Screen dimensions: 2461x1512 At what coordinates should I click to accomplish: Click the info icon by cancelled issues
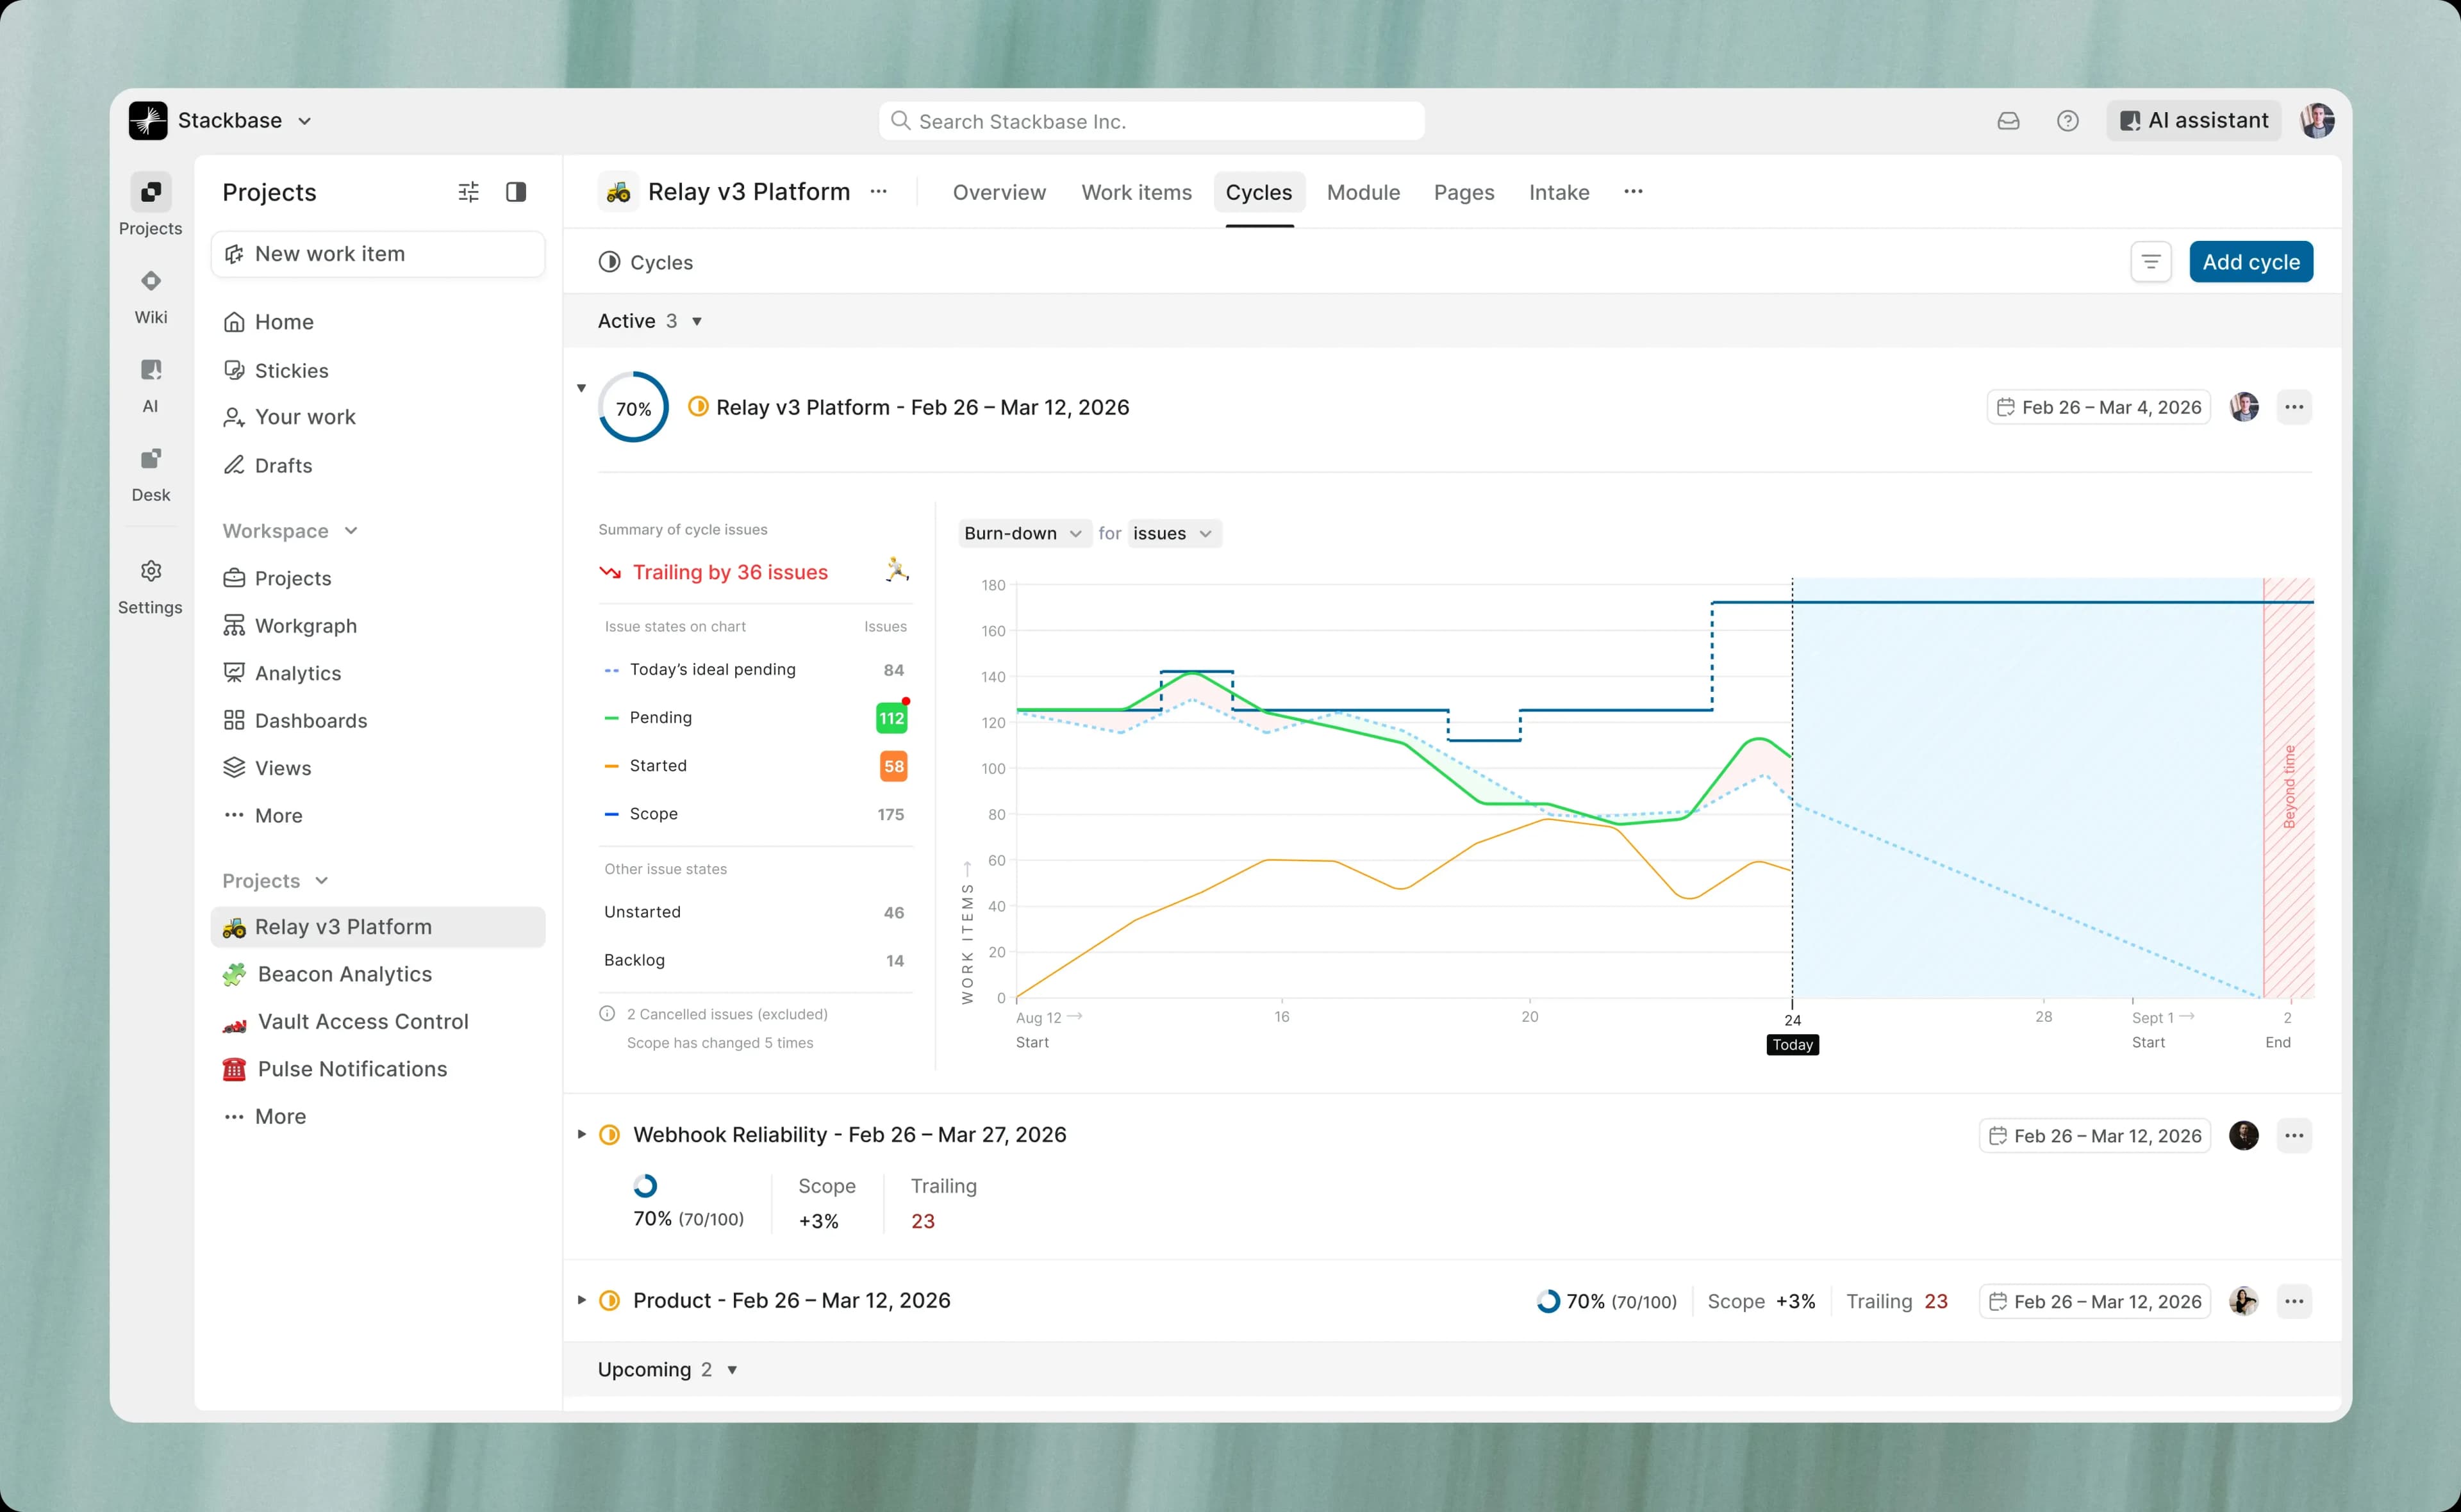[x=607, y=1014]
